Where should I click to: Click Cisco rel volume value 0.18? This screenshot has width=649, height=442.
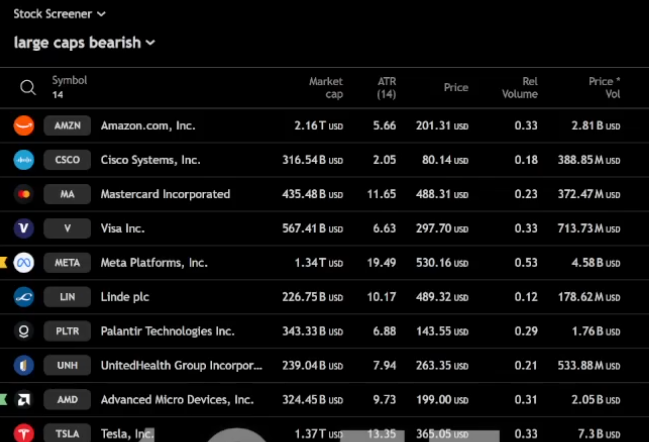pos(526,160)
